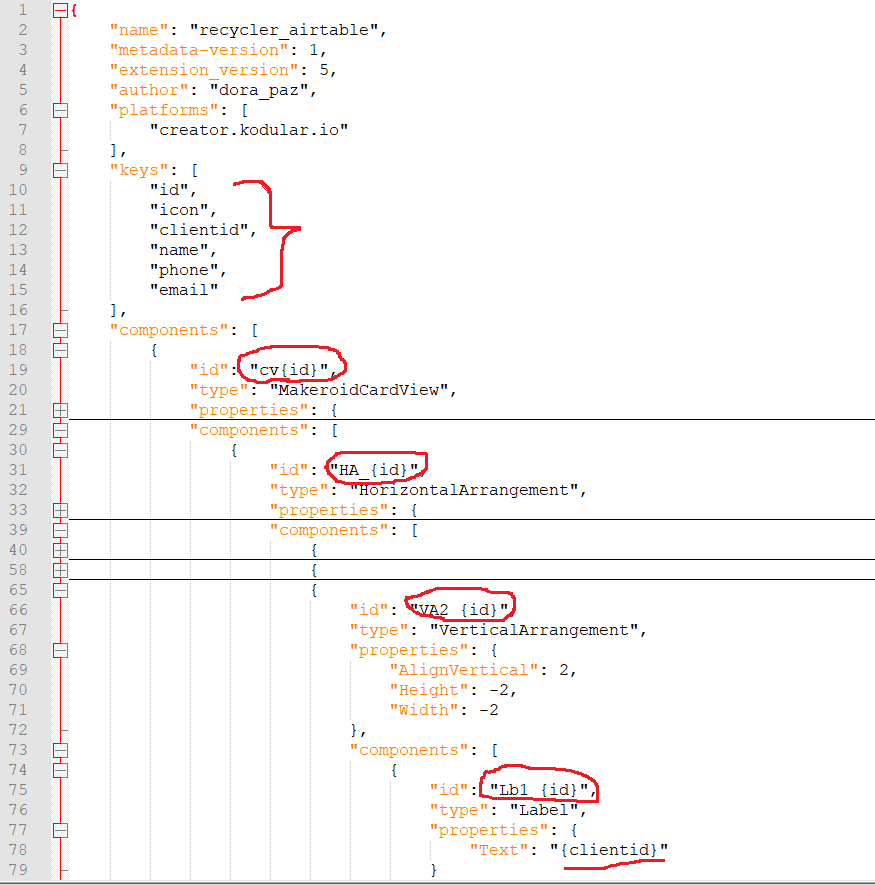Viewport: 875px width, 885px height.
Task: Click the "extension_version" key
Action: 204,70
